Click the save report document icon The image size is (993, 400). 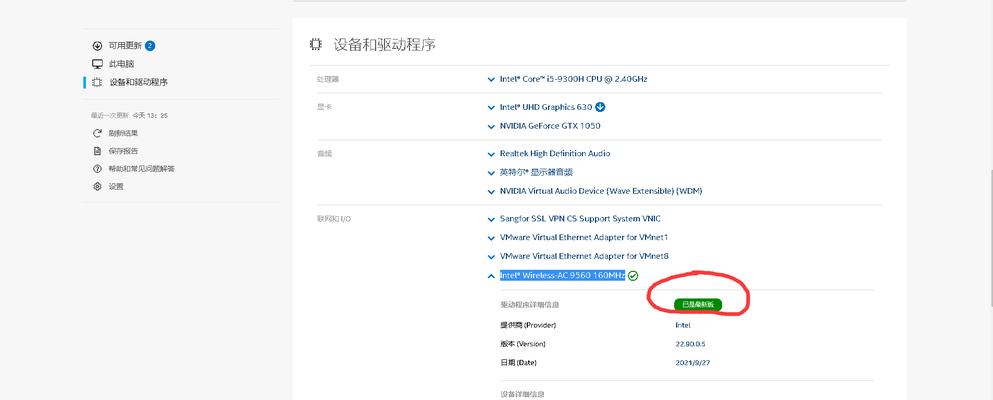[x=97, y=151]
